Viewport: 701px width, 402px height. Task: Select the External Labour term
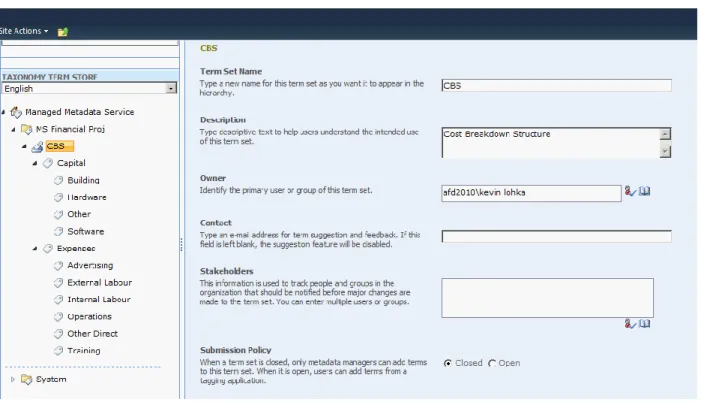click(100, 283)
